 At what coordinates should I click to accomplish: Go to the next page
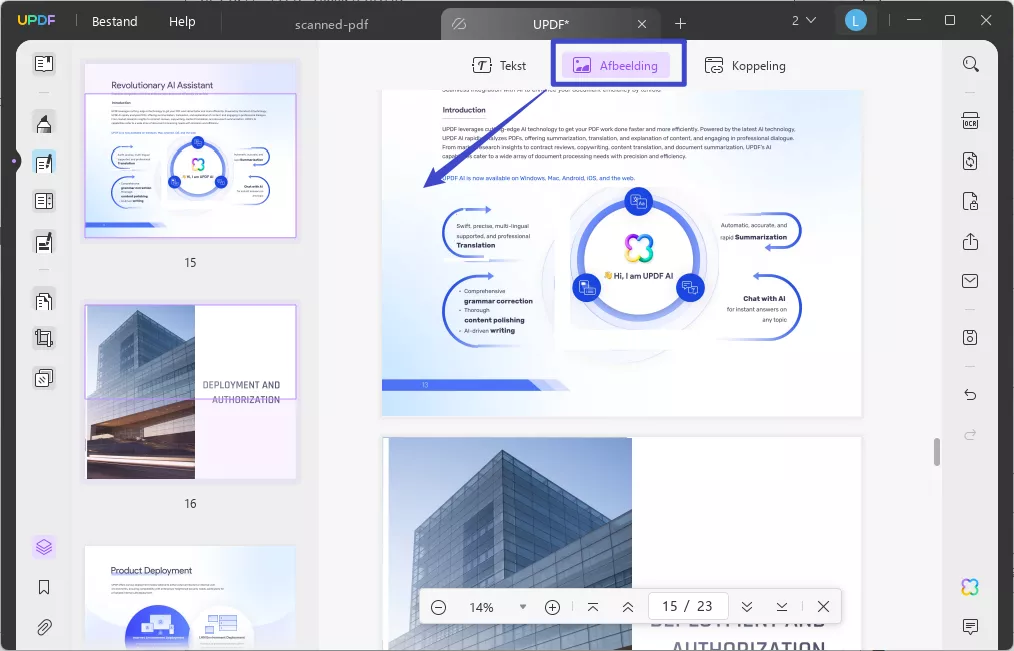click(x=746, y=607)
